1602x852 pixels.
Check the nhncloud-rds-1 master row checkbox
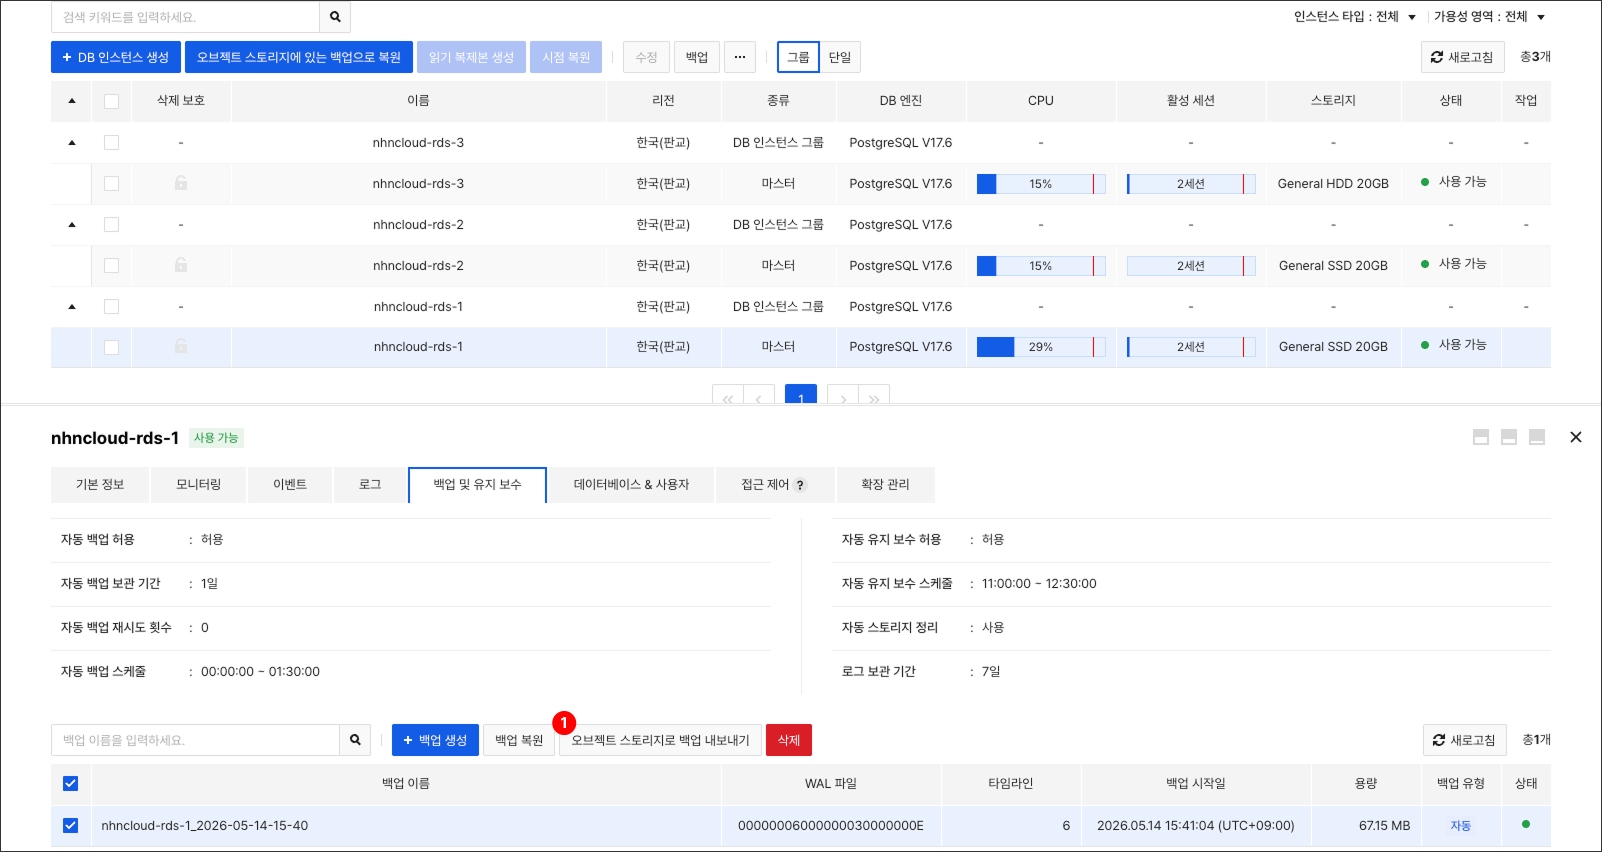111,347
